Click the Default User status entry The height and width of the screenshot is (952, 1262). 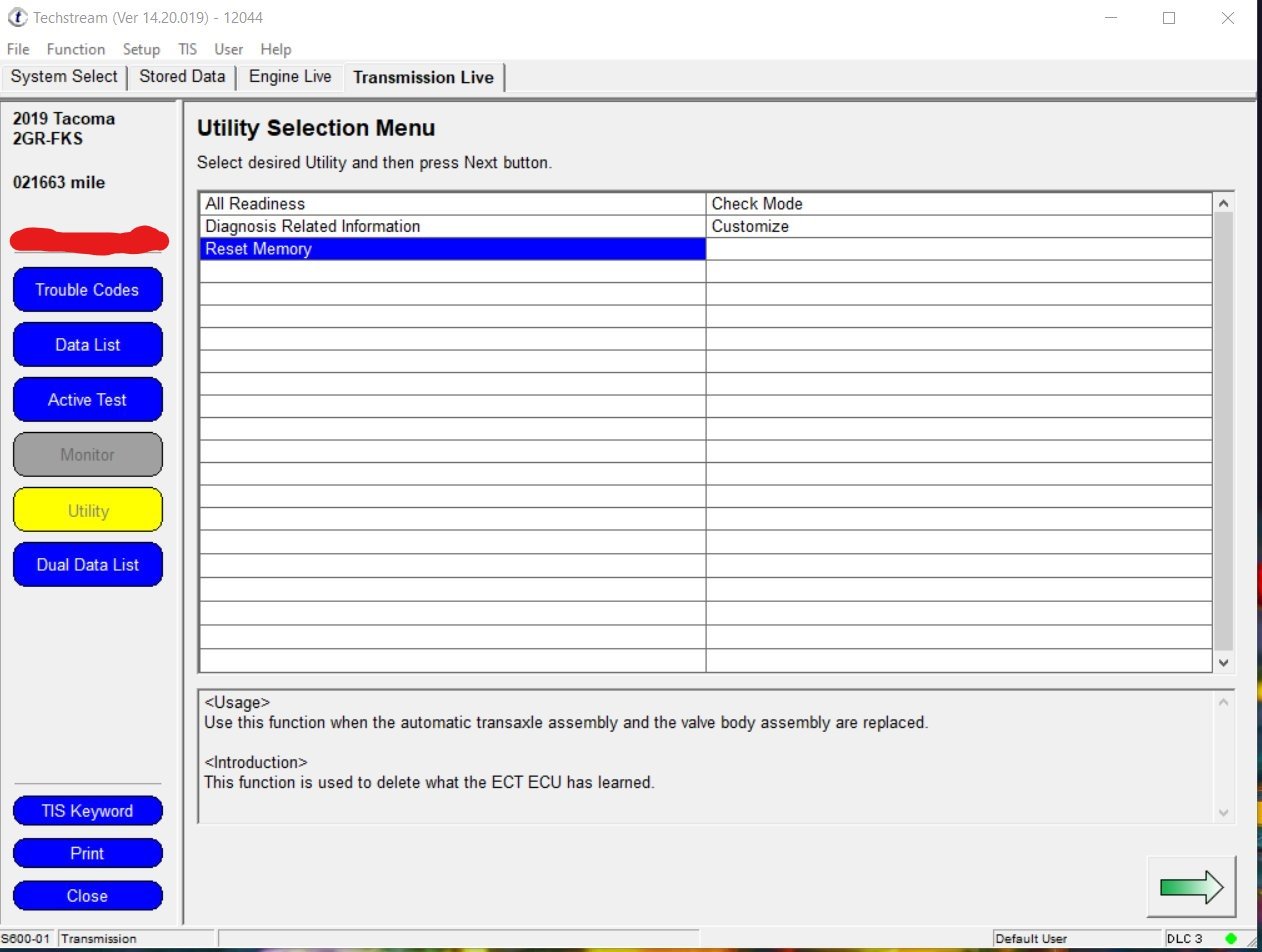1031,939
